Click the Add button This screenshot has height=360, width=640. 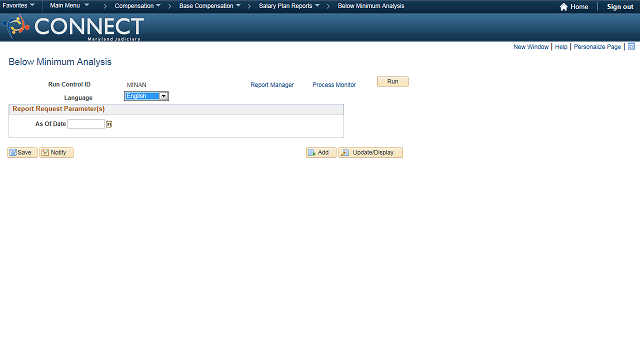point(321,152)
